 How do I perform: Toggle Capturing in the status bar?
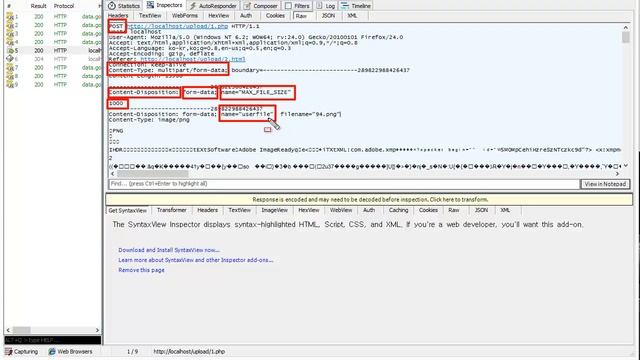(21, 351)
